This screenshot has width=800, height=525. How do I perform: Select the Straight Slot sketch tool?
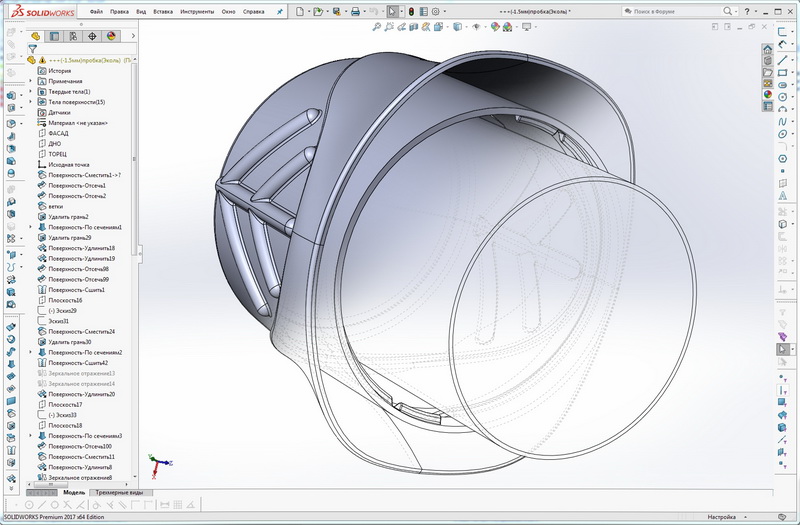(x=783, y=85)
